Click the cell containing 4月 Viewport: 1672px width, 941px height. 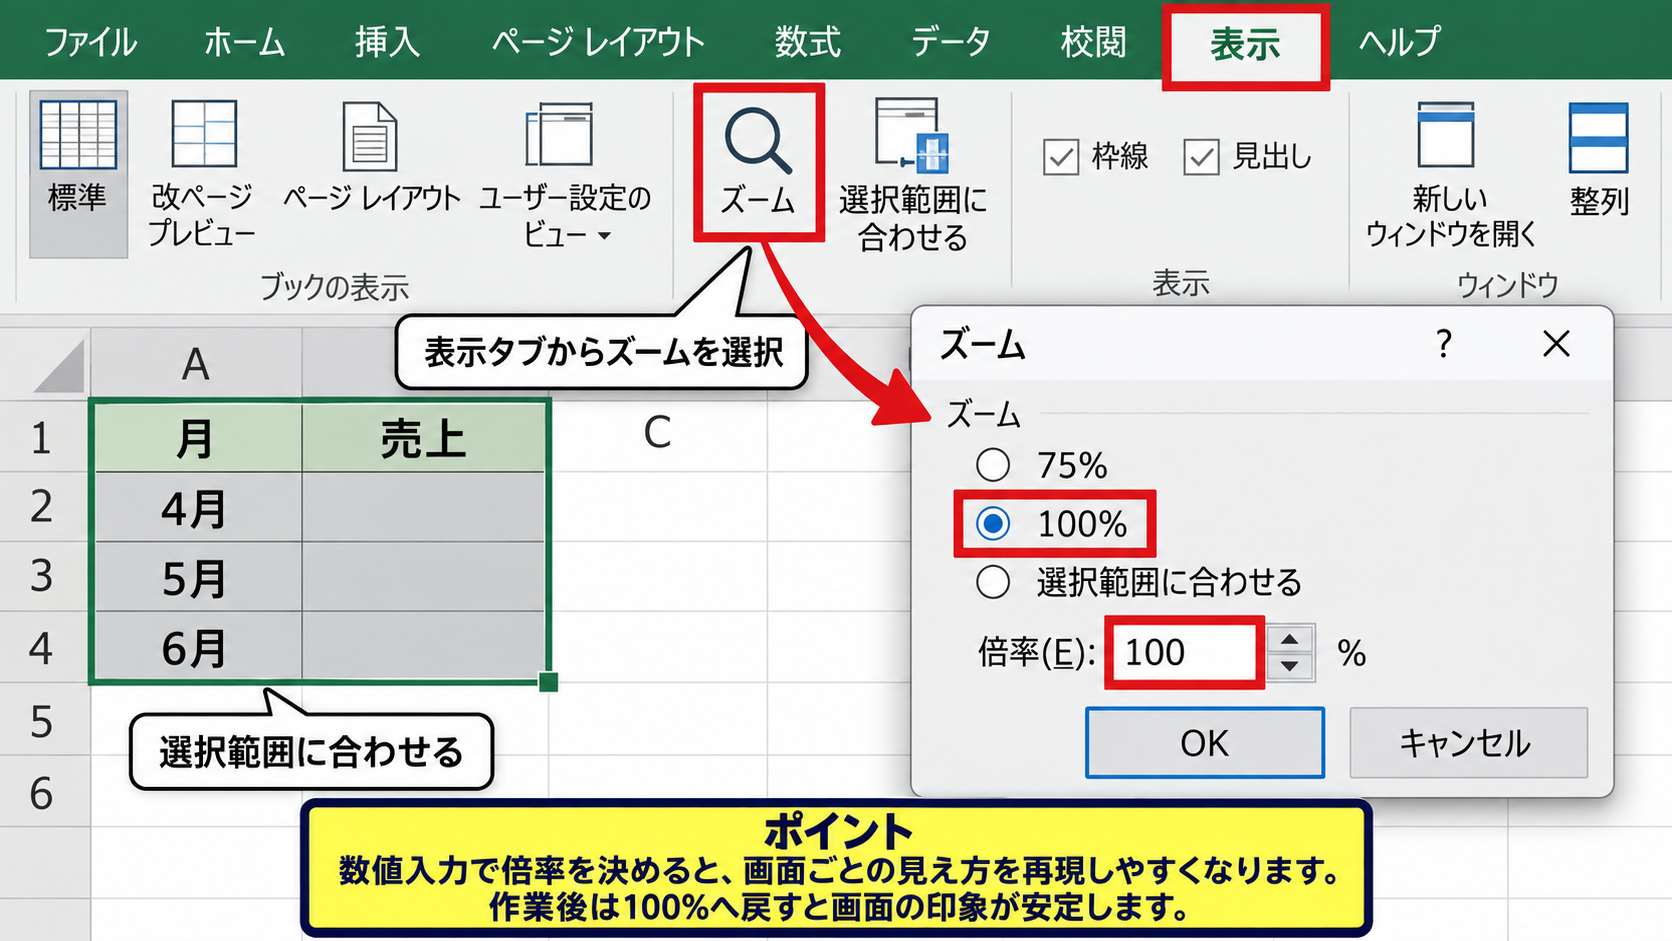[x=196, y=508]
